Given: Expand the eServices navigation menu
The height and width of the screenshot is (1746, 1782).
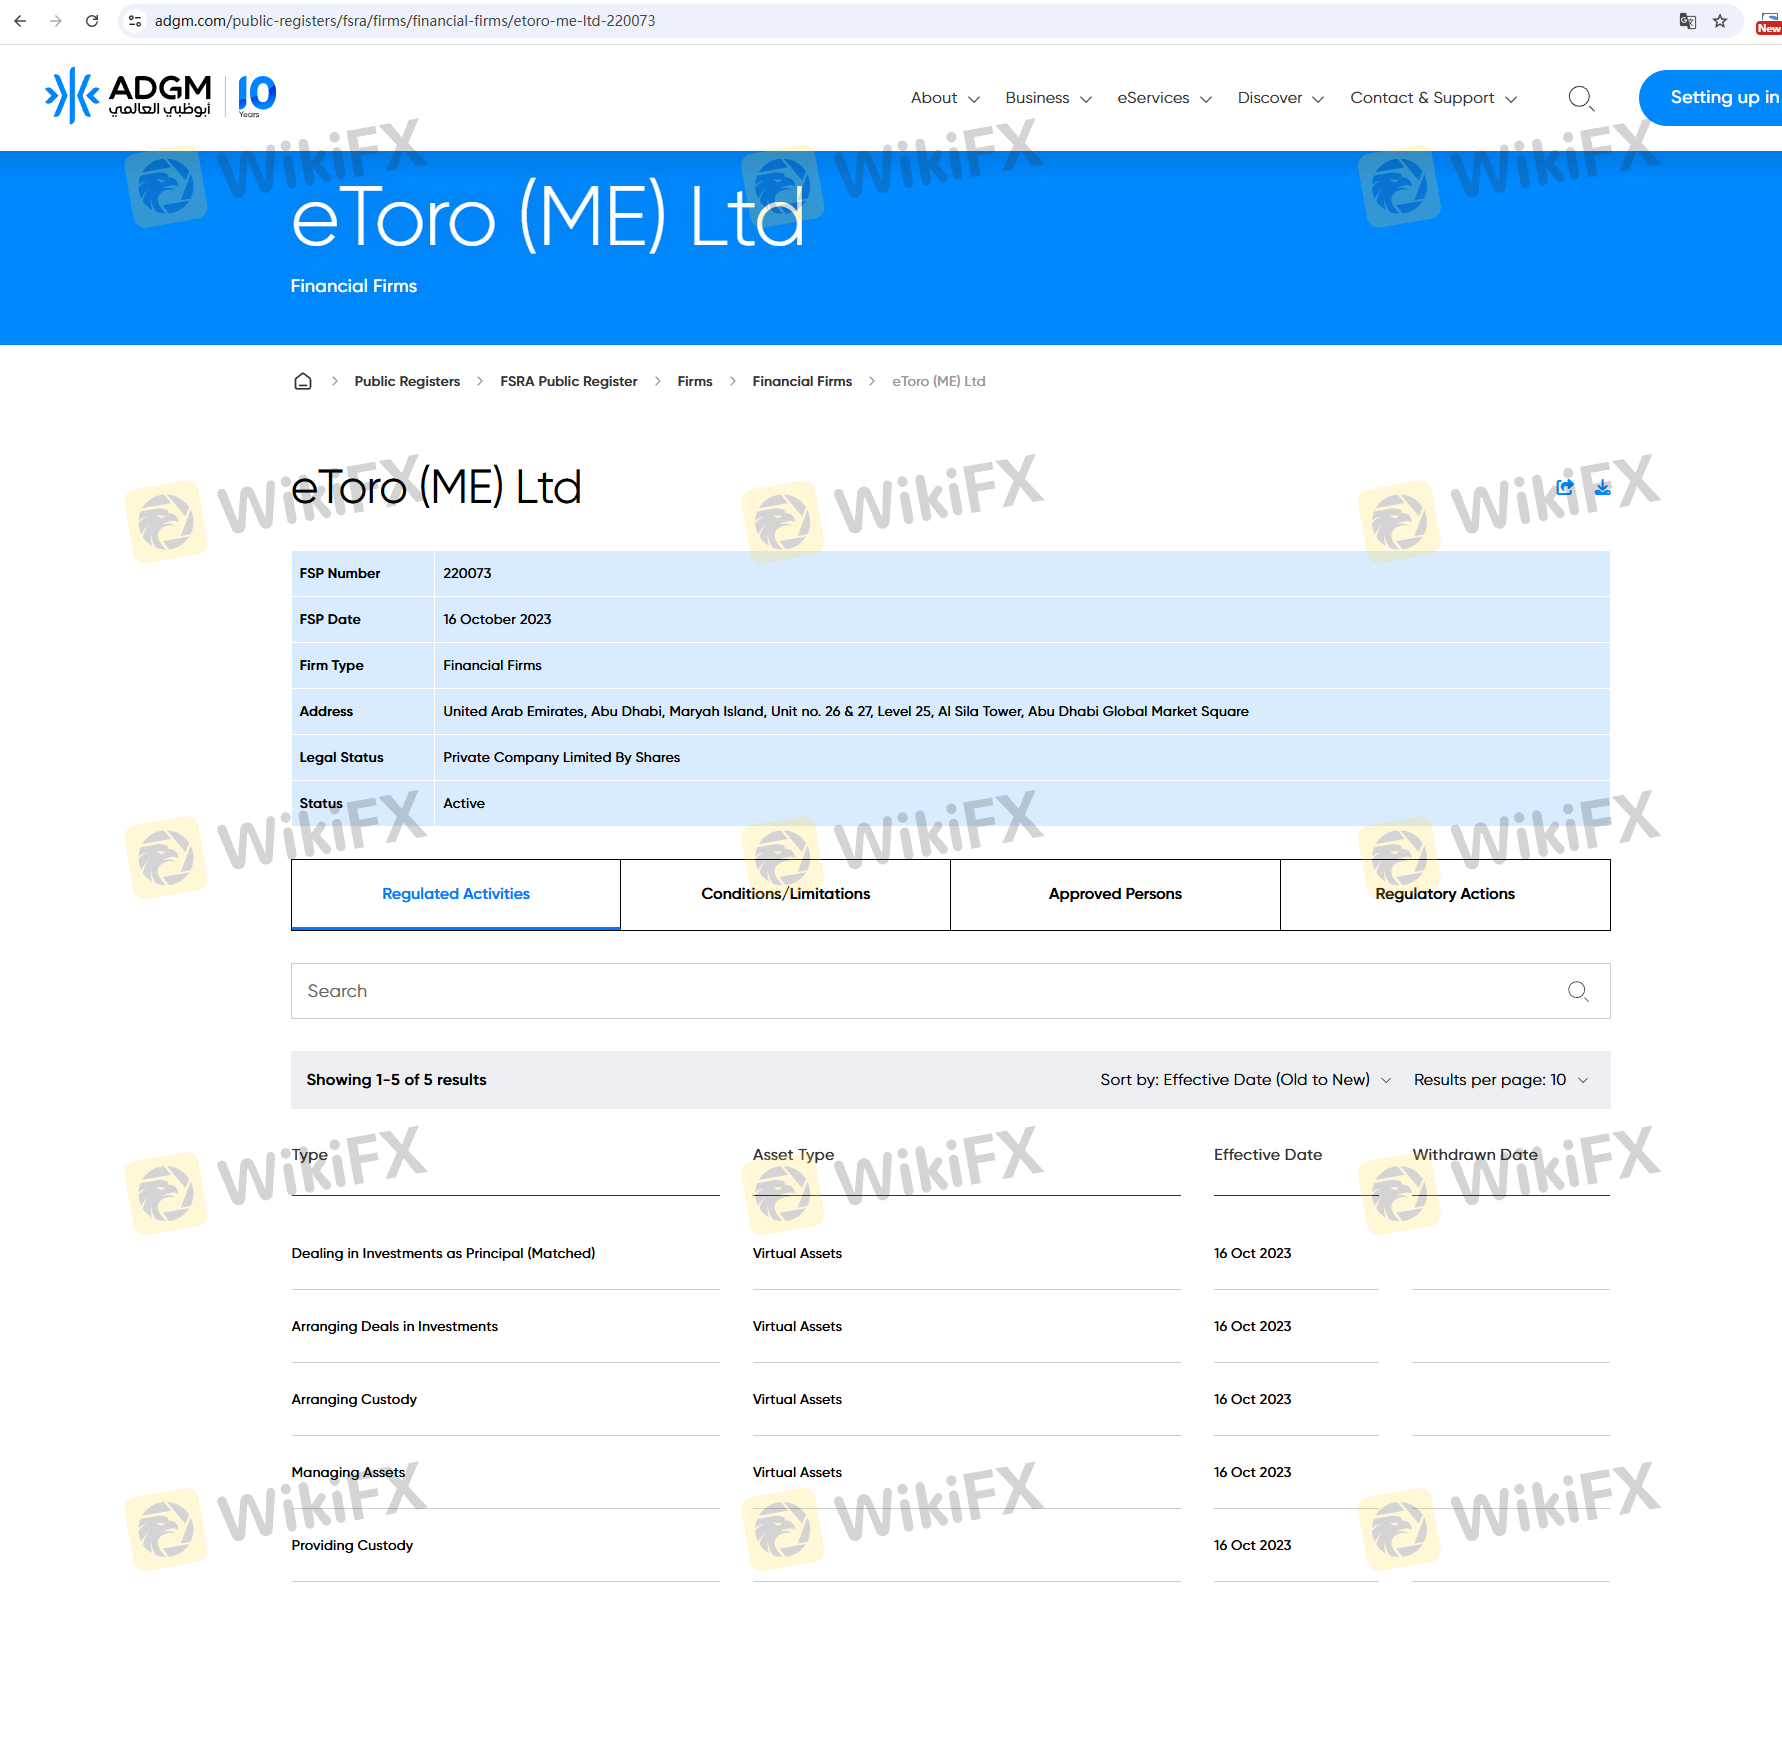Looking at the screenshot, I should (1164, 98).
